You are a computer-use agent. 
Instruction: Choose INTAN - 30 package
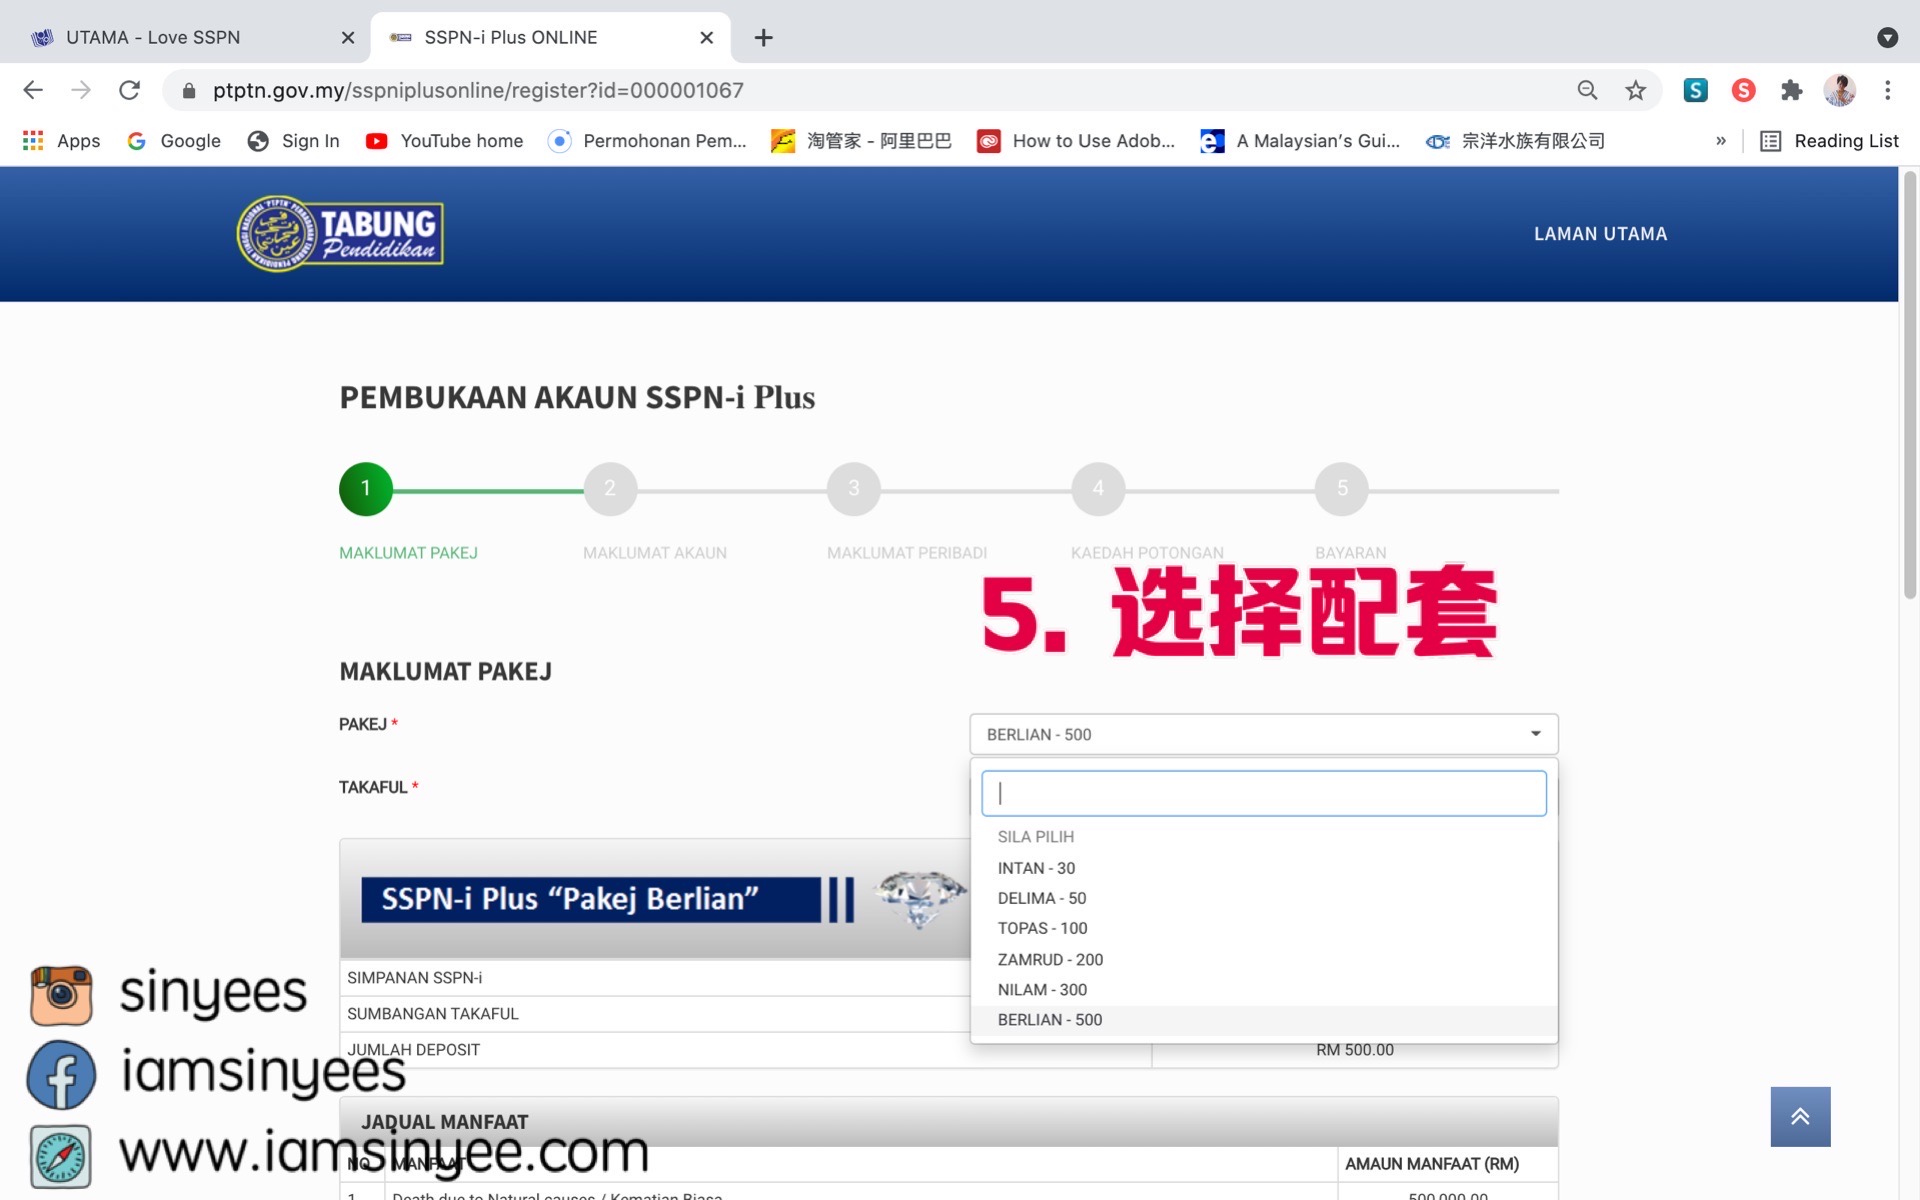tap(1264, 868)
